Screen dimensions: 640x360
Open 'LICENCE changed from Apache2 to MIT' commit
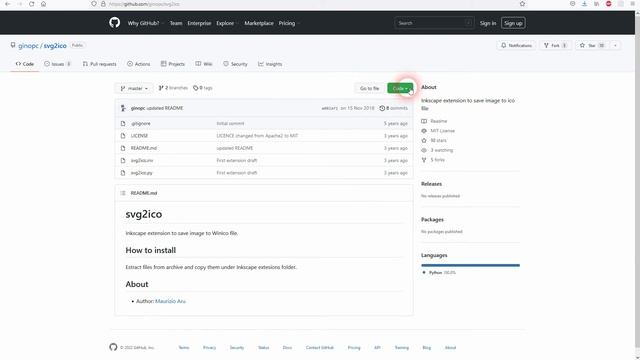(x=257, y=136)
